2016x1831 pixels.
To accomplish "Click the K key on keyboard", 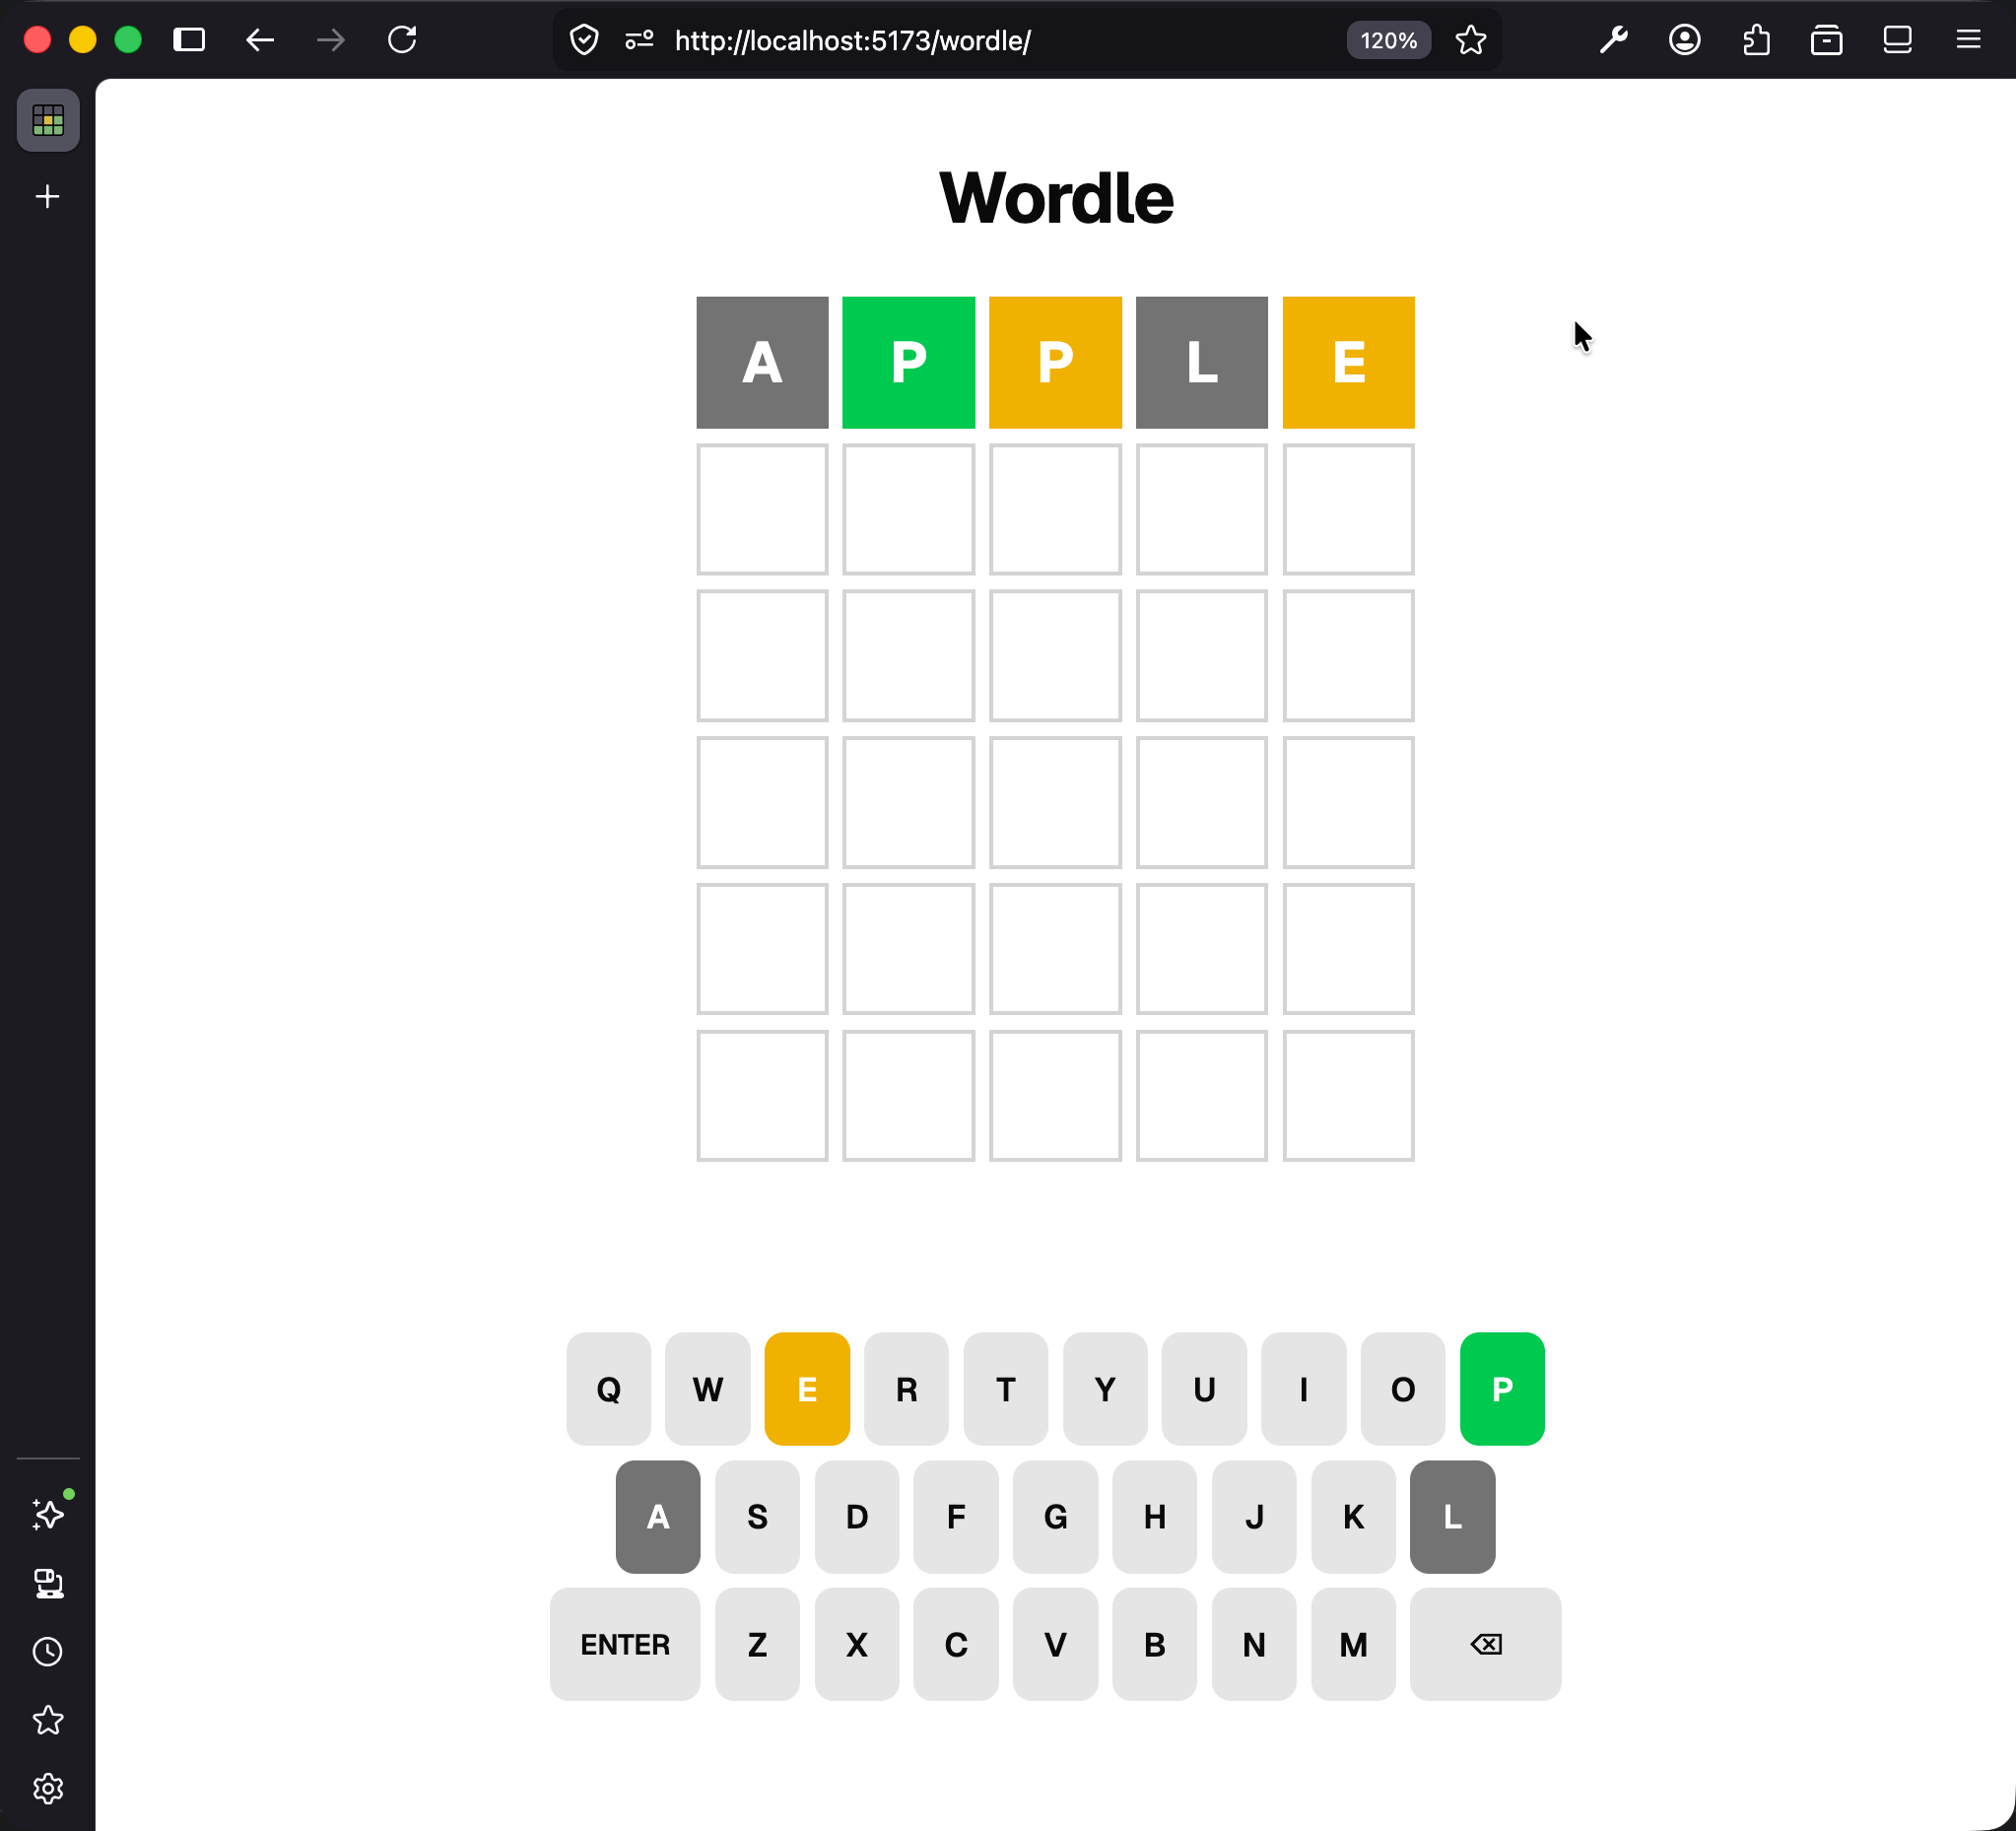I will [x=1353, y=1516].
